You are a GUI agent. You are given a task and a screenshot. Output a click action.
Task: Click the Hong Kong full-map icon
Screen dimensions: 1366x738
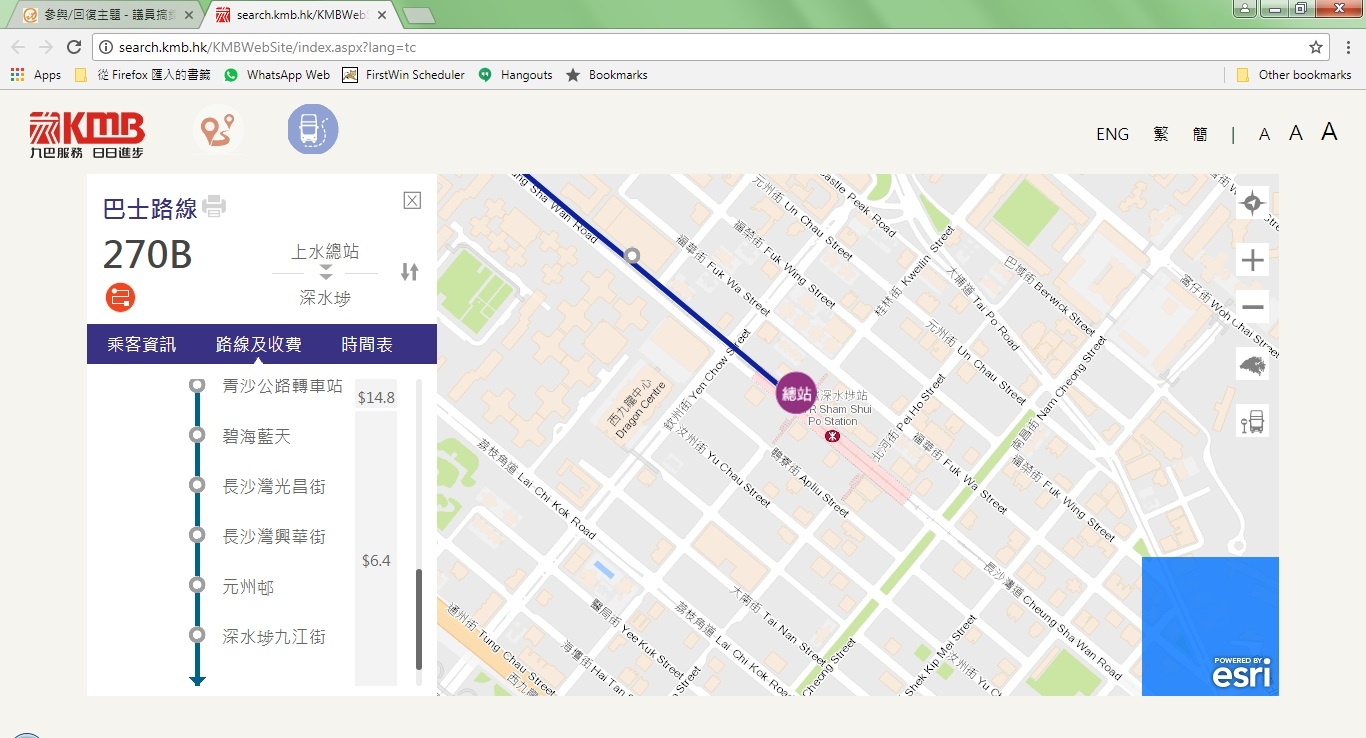(x=1252, y=365)
